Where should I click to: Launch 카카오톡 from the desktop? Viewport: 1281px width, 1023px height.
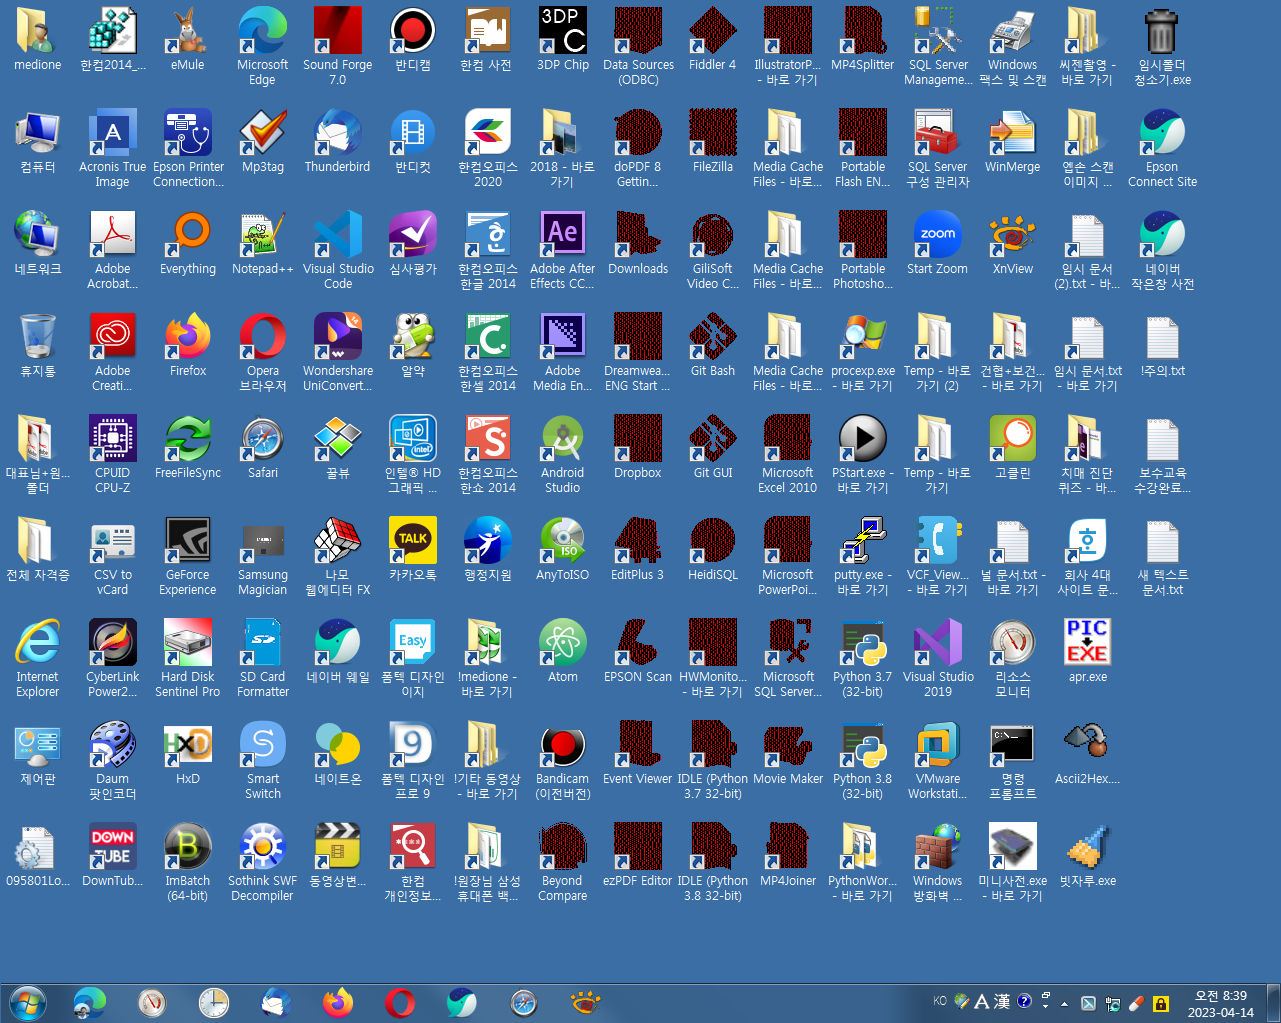click(x=413, y=549)
